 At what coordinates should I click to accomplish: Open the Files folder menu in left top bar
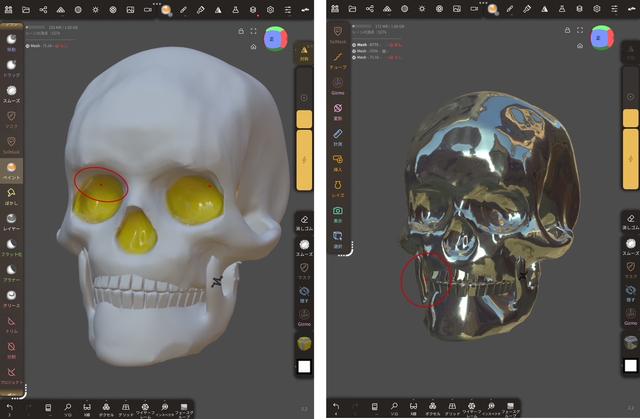pyautogui.click(x=26, y=9)
